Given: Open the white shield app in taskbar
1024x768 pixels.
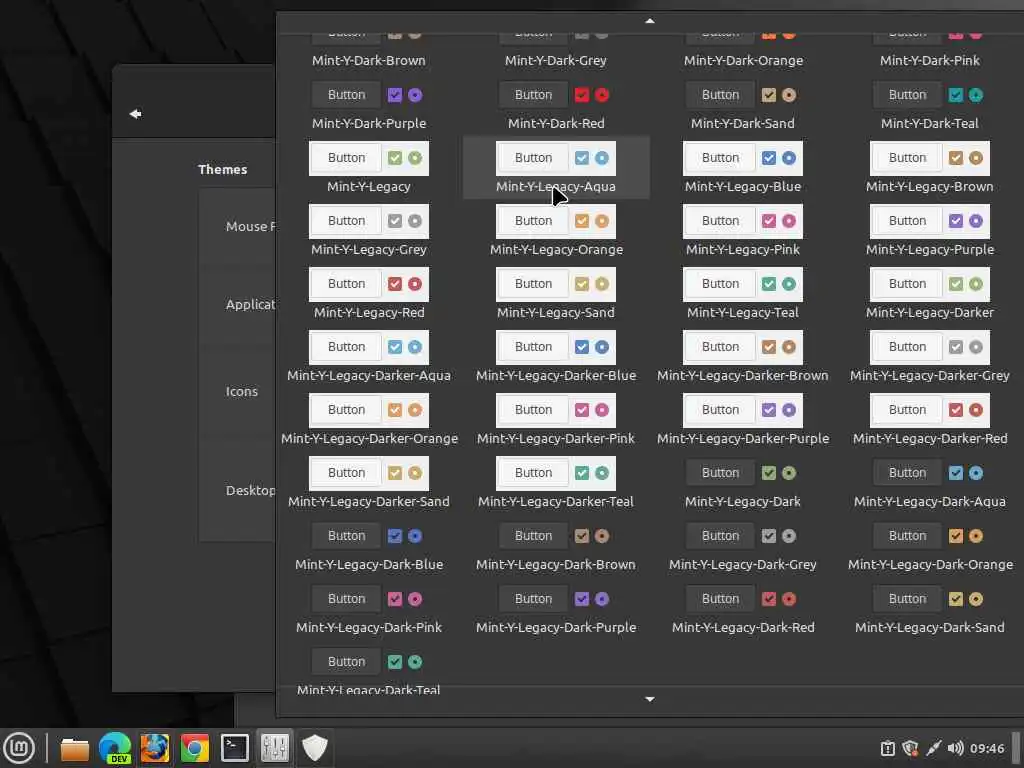Looking at the screenshot, I should pyautogui.click(x=314, y=748).
